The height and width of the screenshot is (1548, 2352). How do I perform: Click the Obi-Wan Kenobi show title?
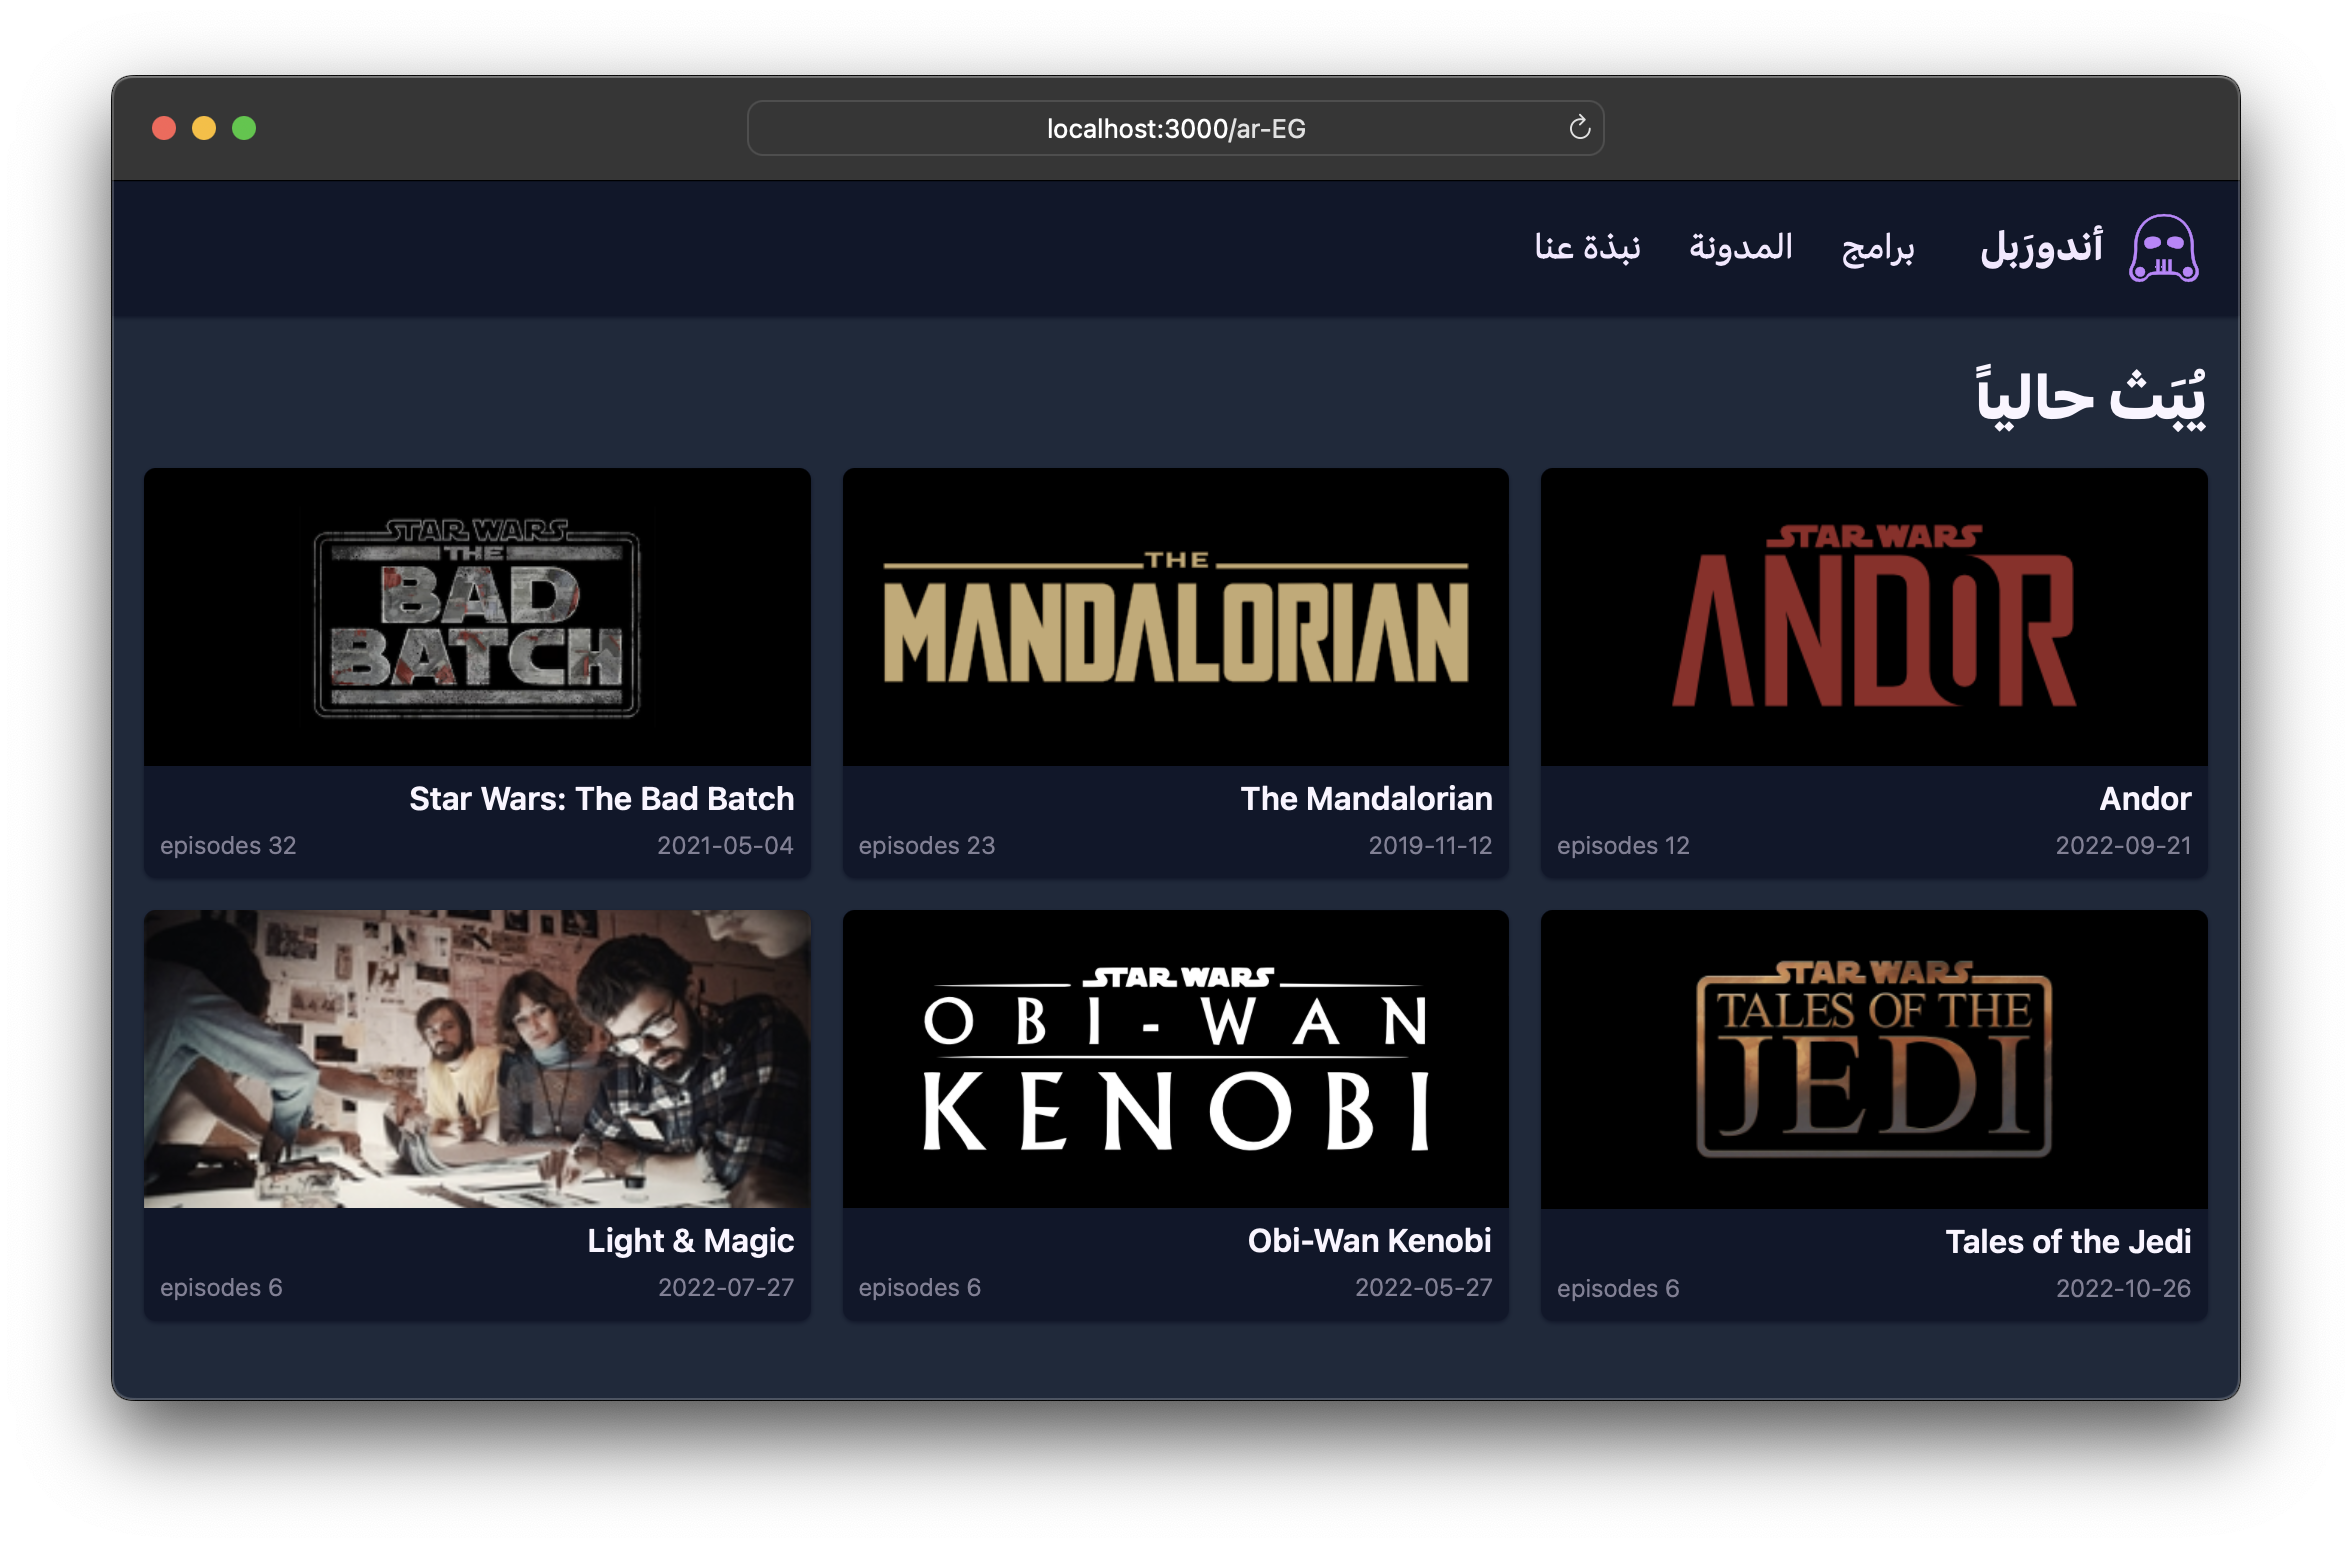[x=1370, y=1241]
